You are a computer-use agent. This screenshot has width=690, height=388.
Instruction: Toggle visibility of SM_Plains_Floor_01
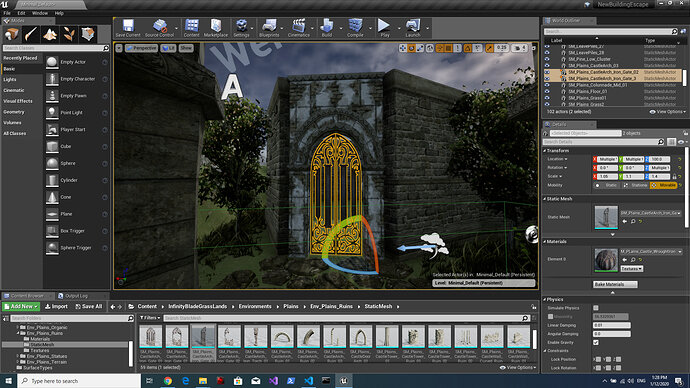coord(547,92)
